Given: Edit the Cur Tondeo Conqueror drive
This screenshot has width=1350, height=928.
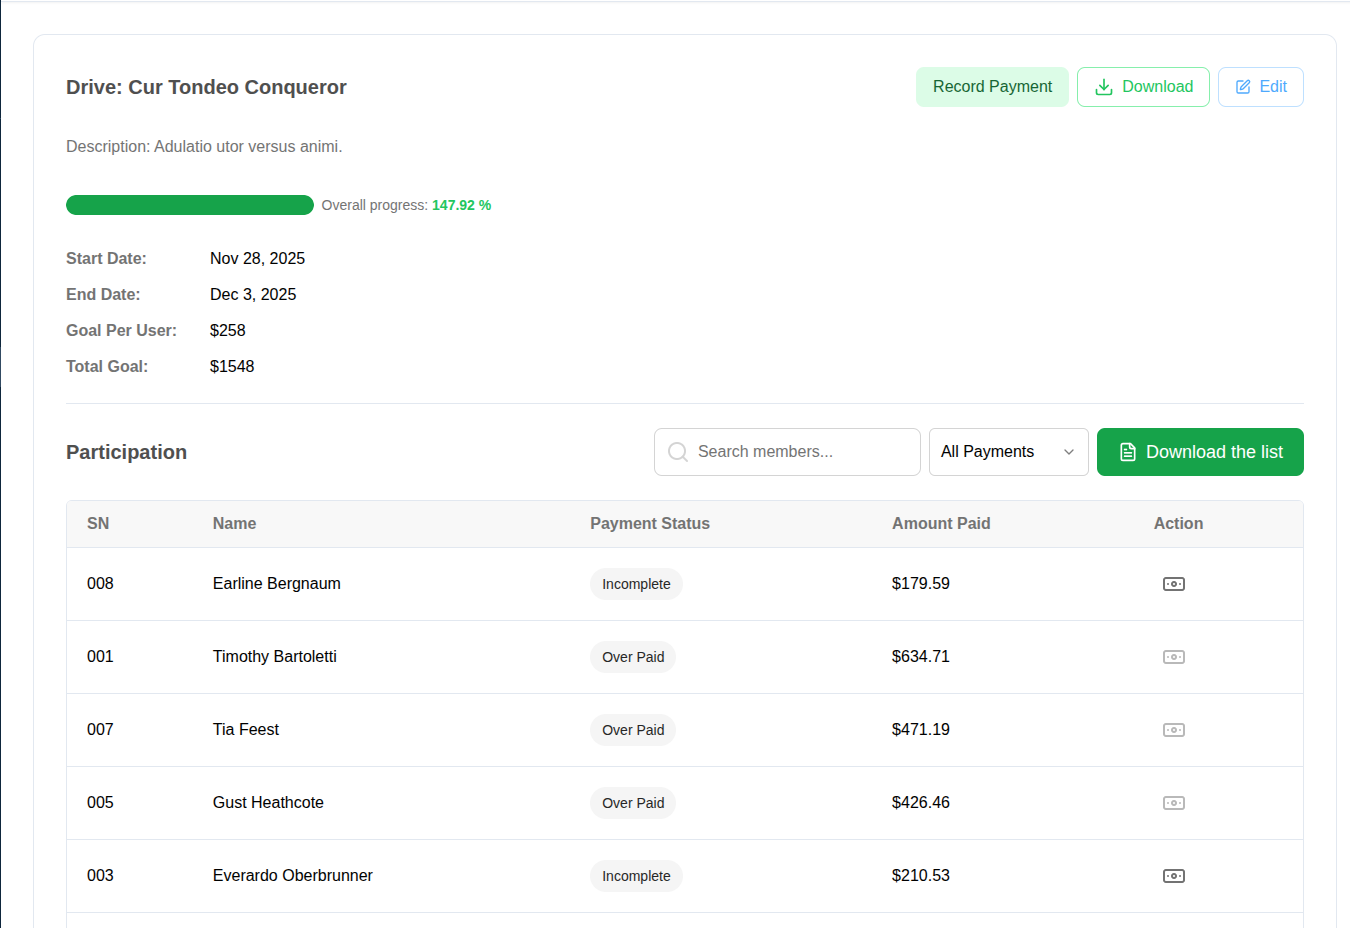Looking at the screenshot, I should pyautogui.click(x=1260, y=87).
